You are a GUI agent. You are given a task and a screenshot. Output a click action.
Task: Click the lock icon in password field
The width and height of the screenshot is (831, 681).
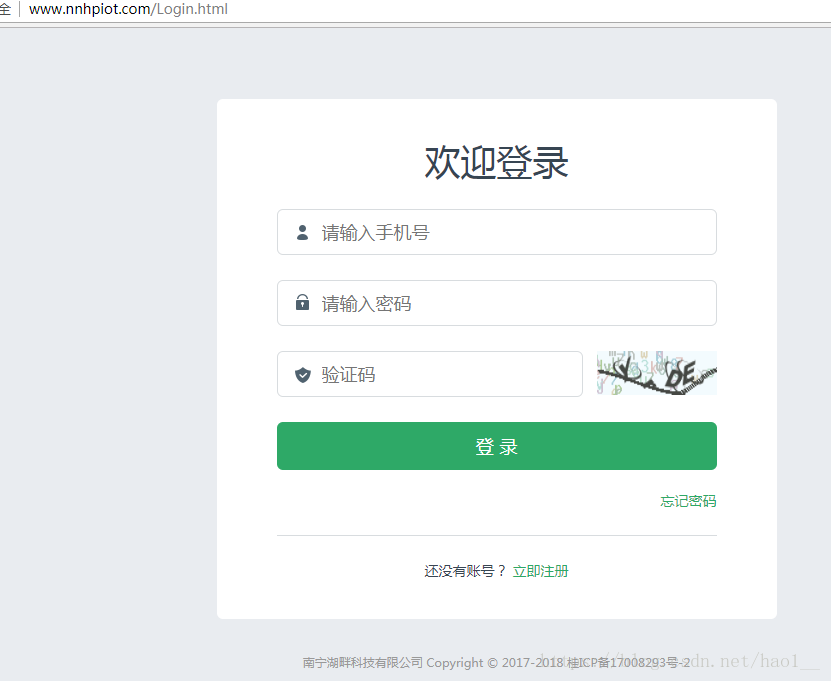pyautogui.click(x=302, y=302)
